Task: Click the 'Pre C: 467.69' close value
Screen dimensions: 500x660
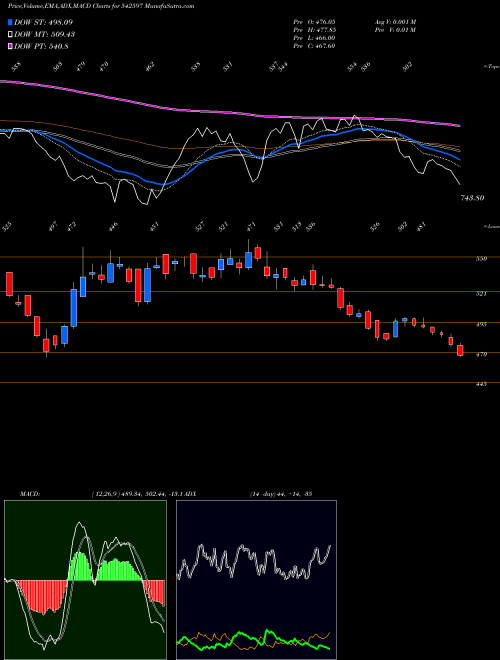Action: click(x=314, y=46)
